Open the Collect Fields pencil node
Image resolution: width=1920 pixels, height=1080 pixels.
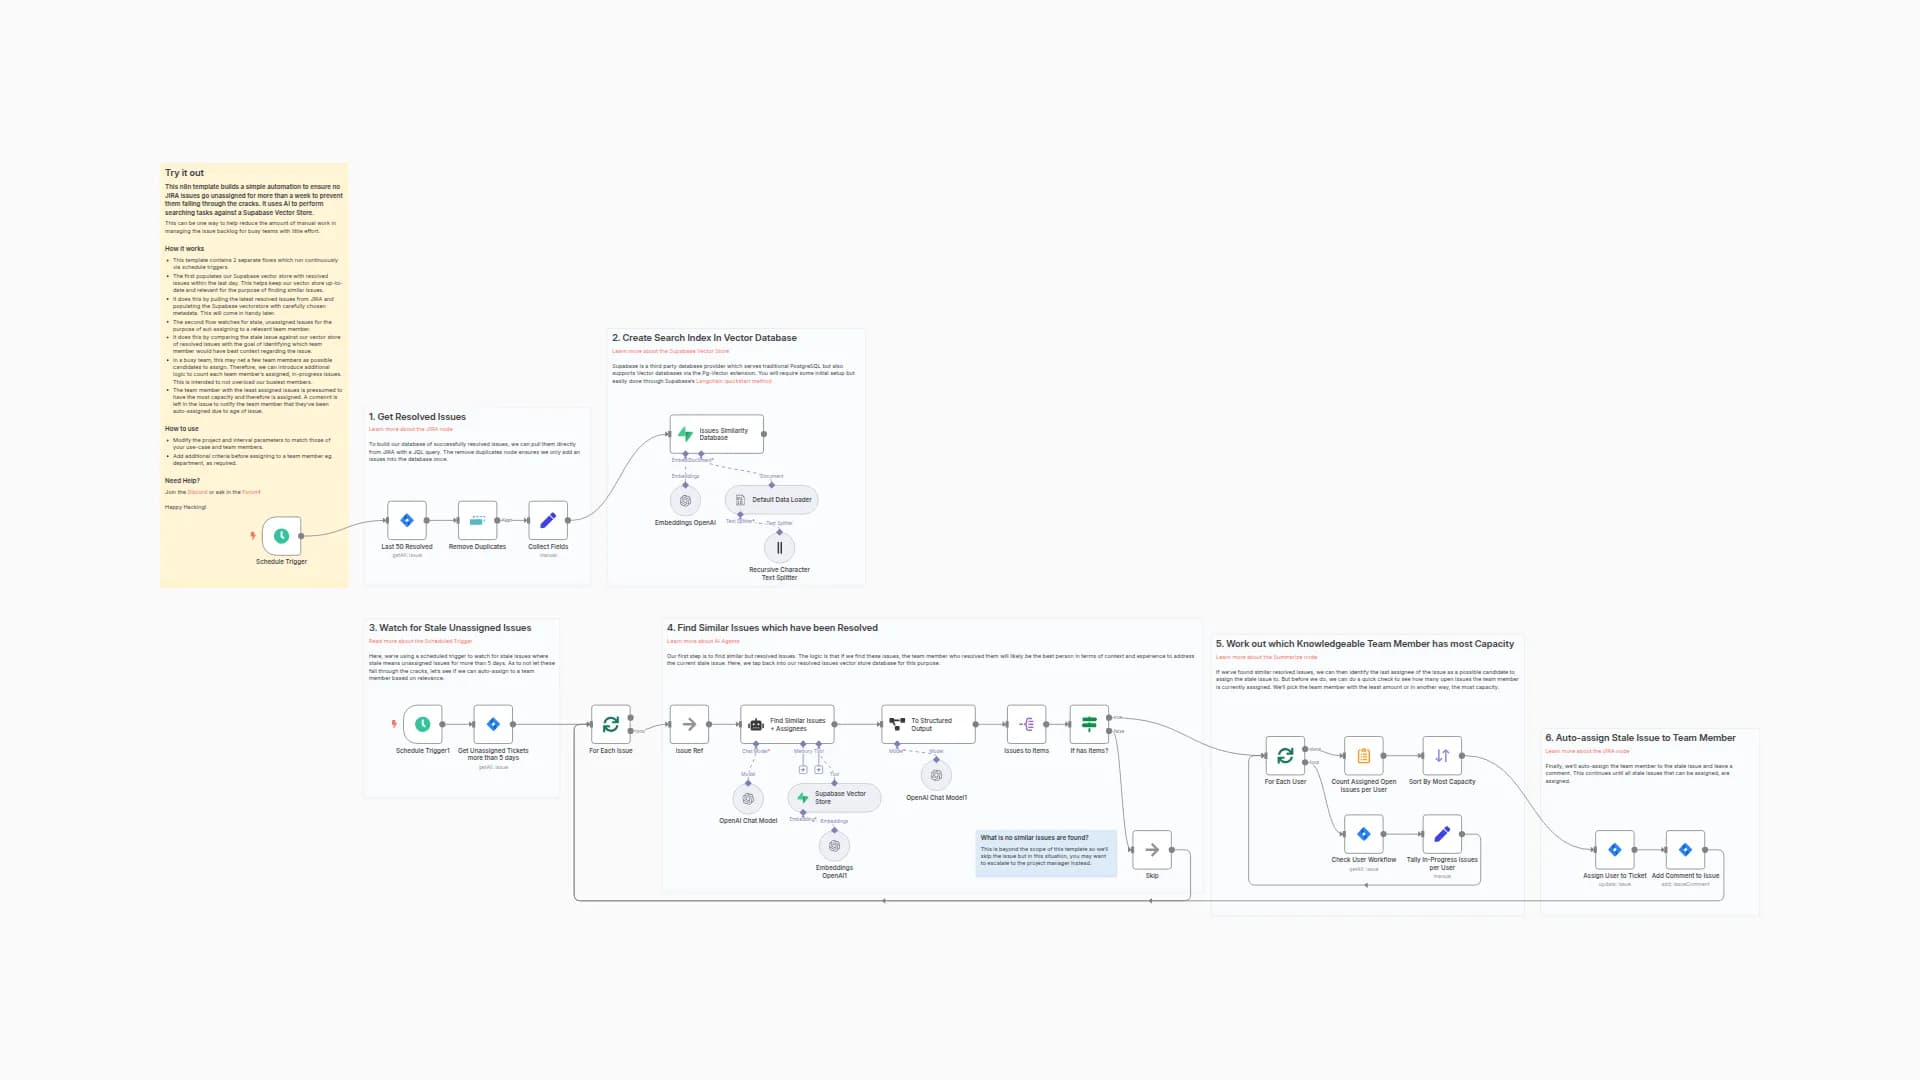coord(548,520)
